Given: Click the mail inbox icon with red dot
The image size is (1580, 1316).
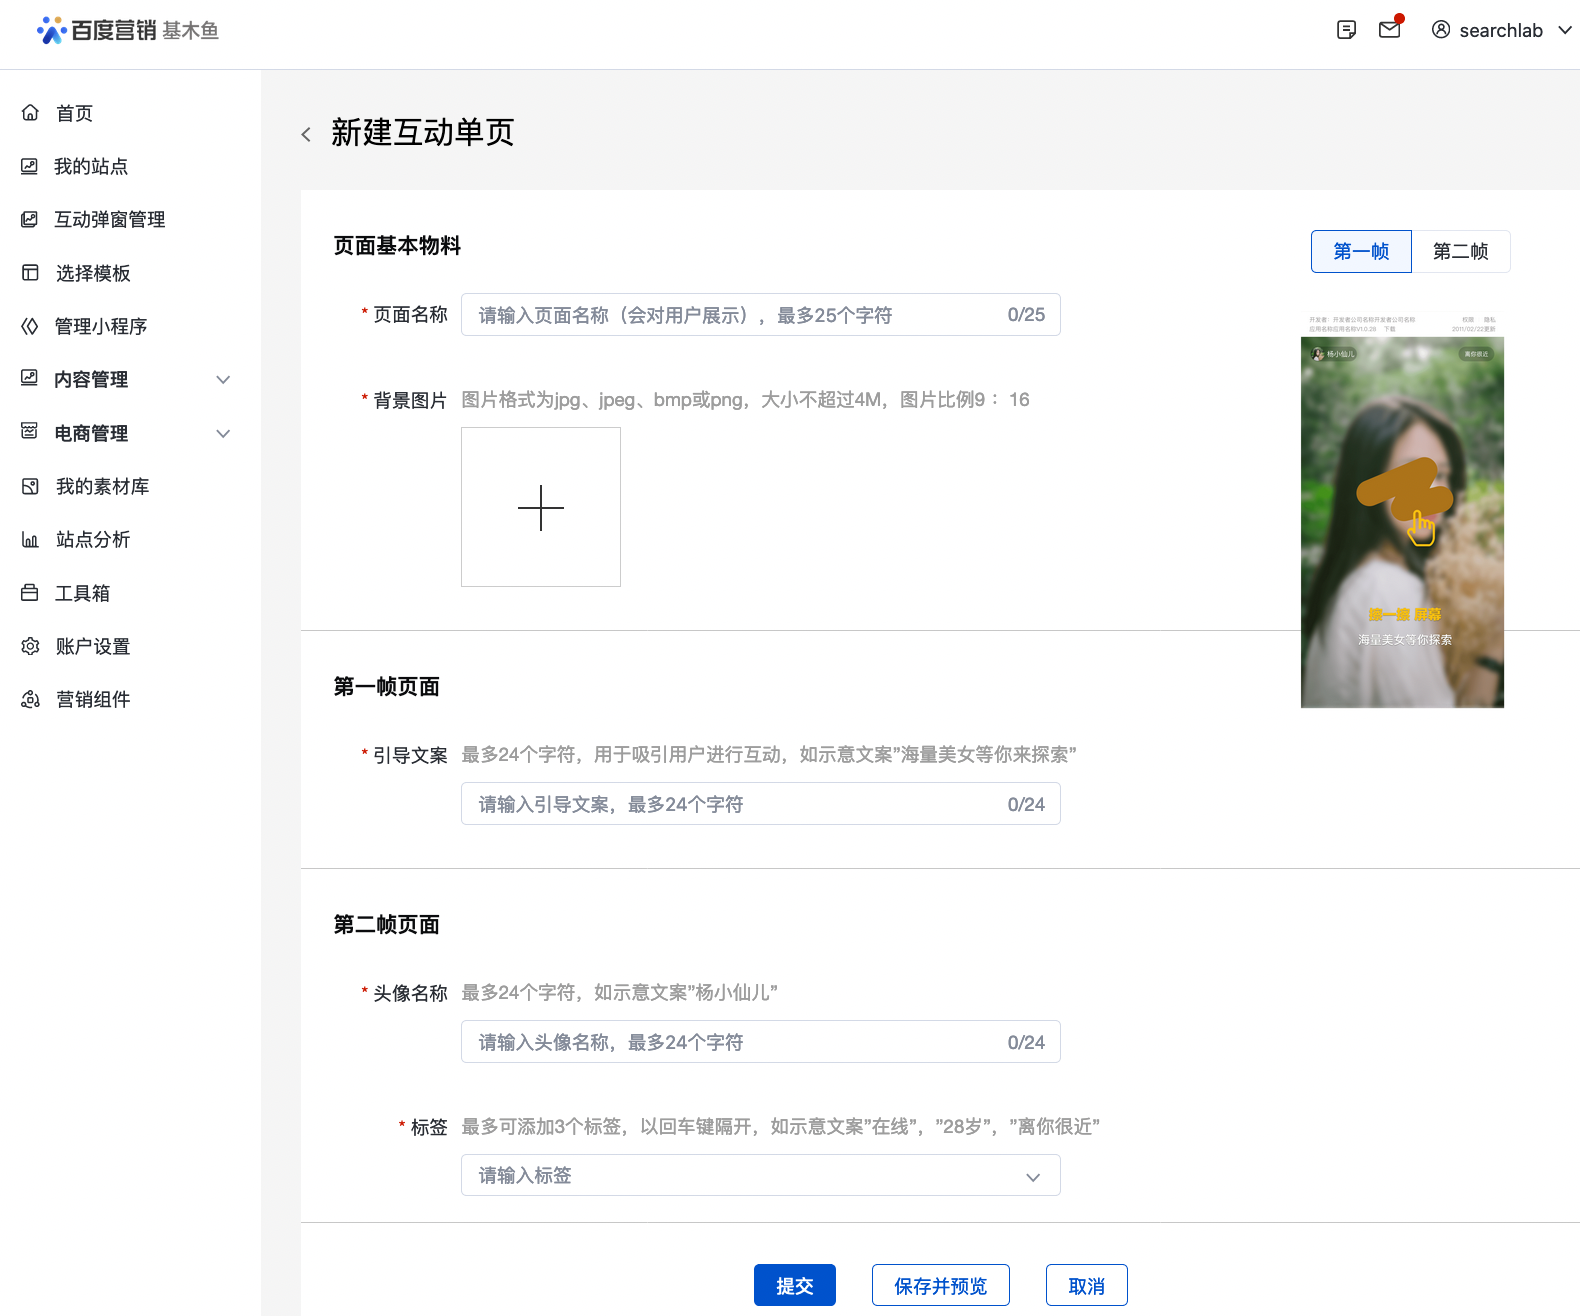Looking at the screenshot, I should click(1389, 29).
